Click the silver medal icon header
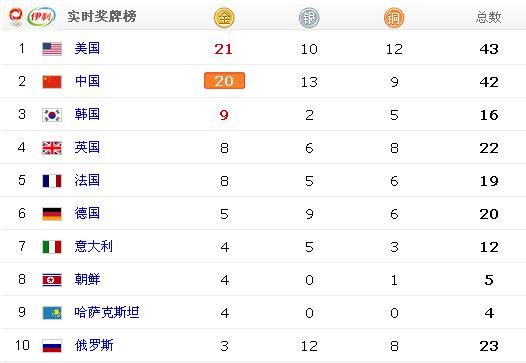The height and width of the screenshot is (363, 526). [x=309, y=17]
